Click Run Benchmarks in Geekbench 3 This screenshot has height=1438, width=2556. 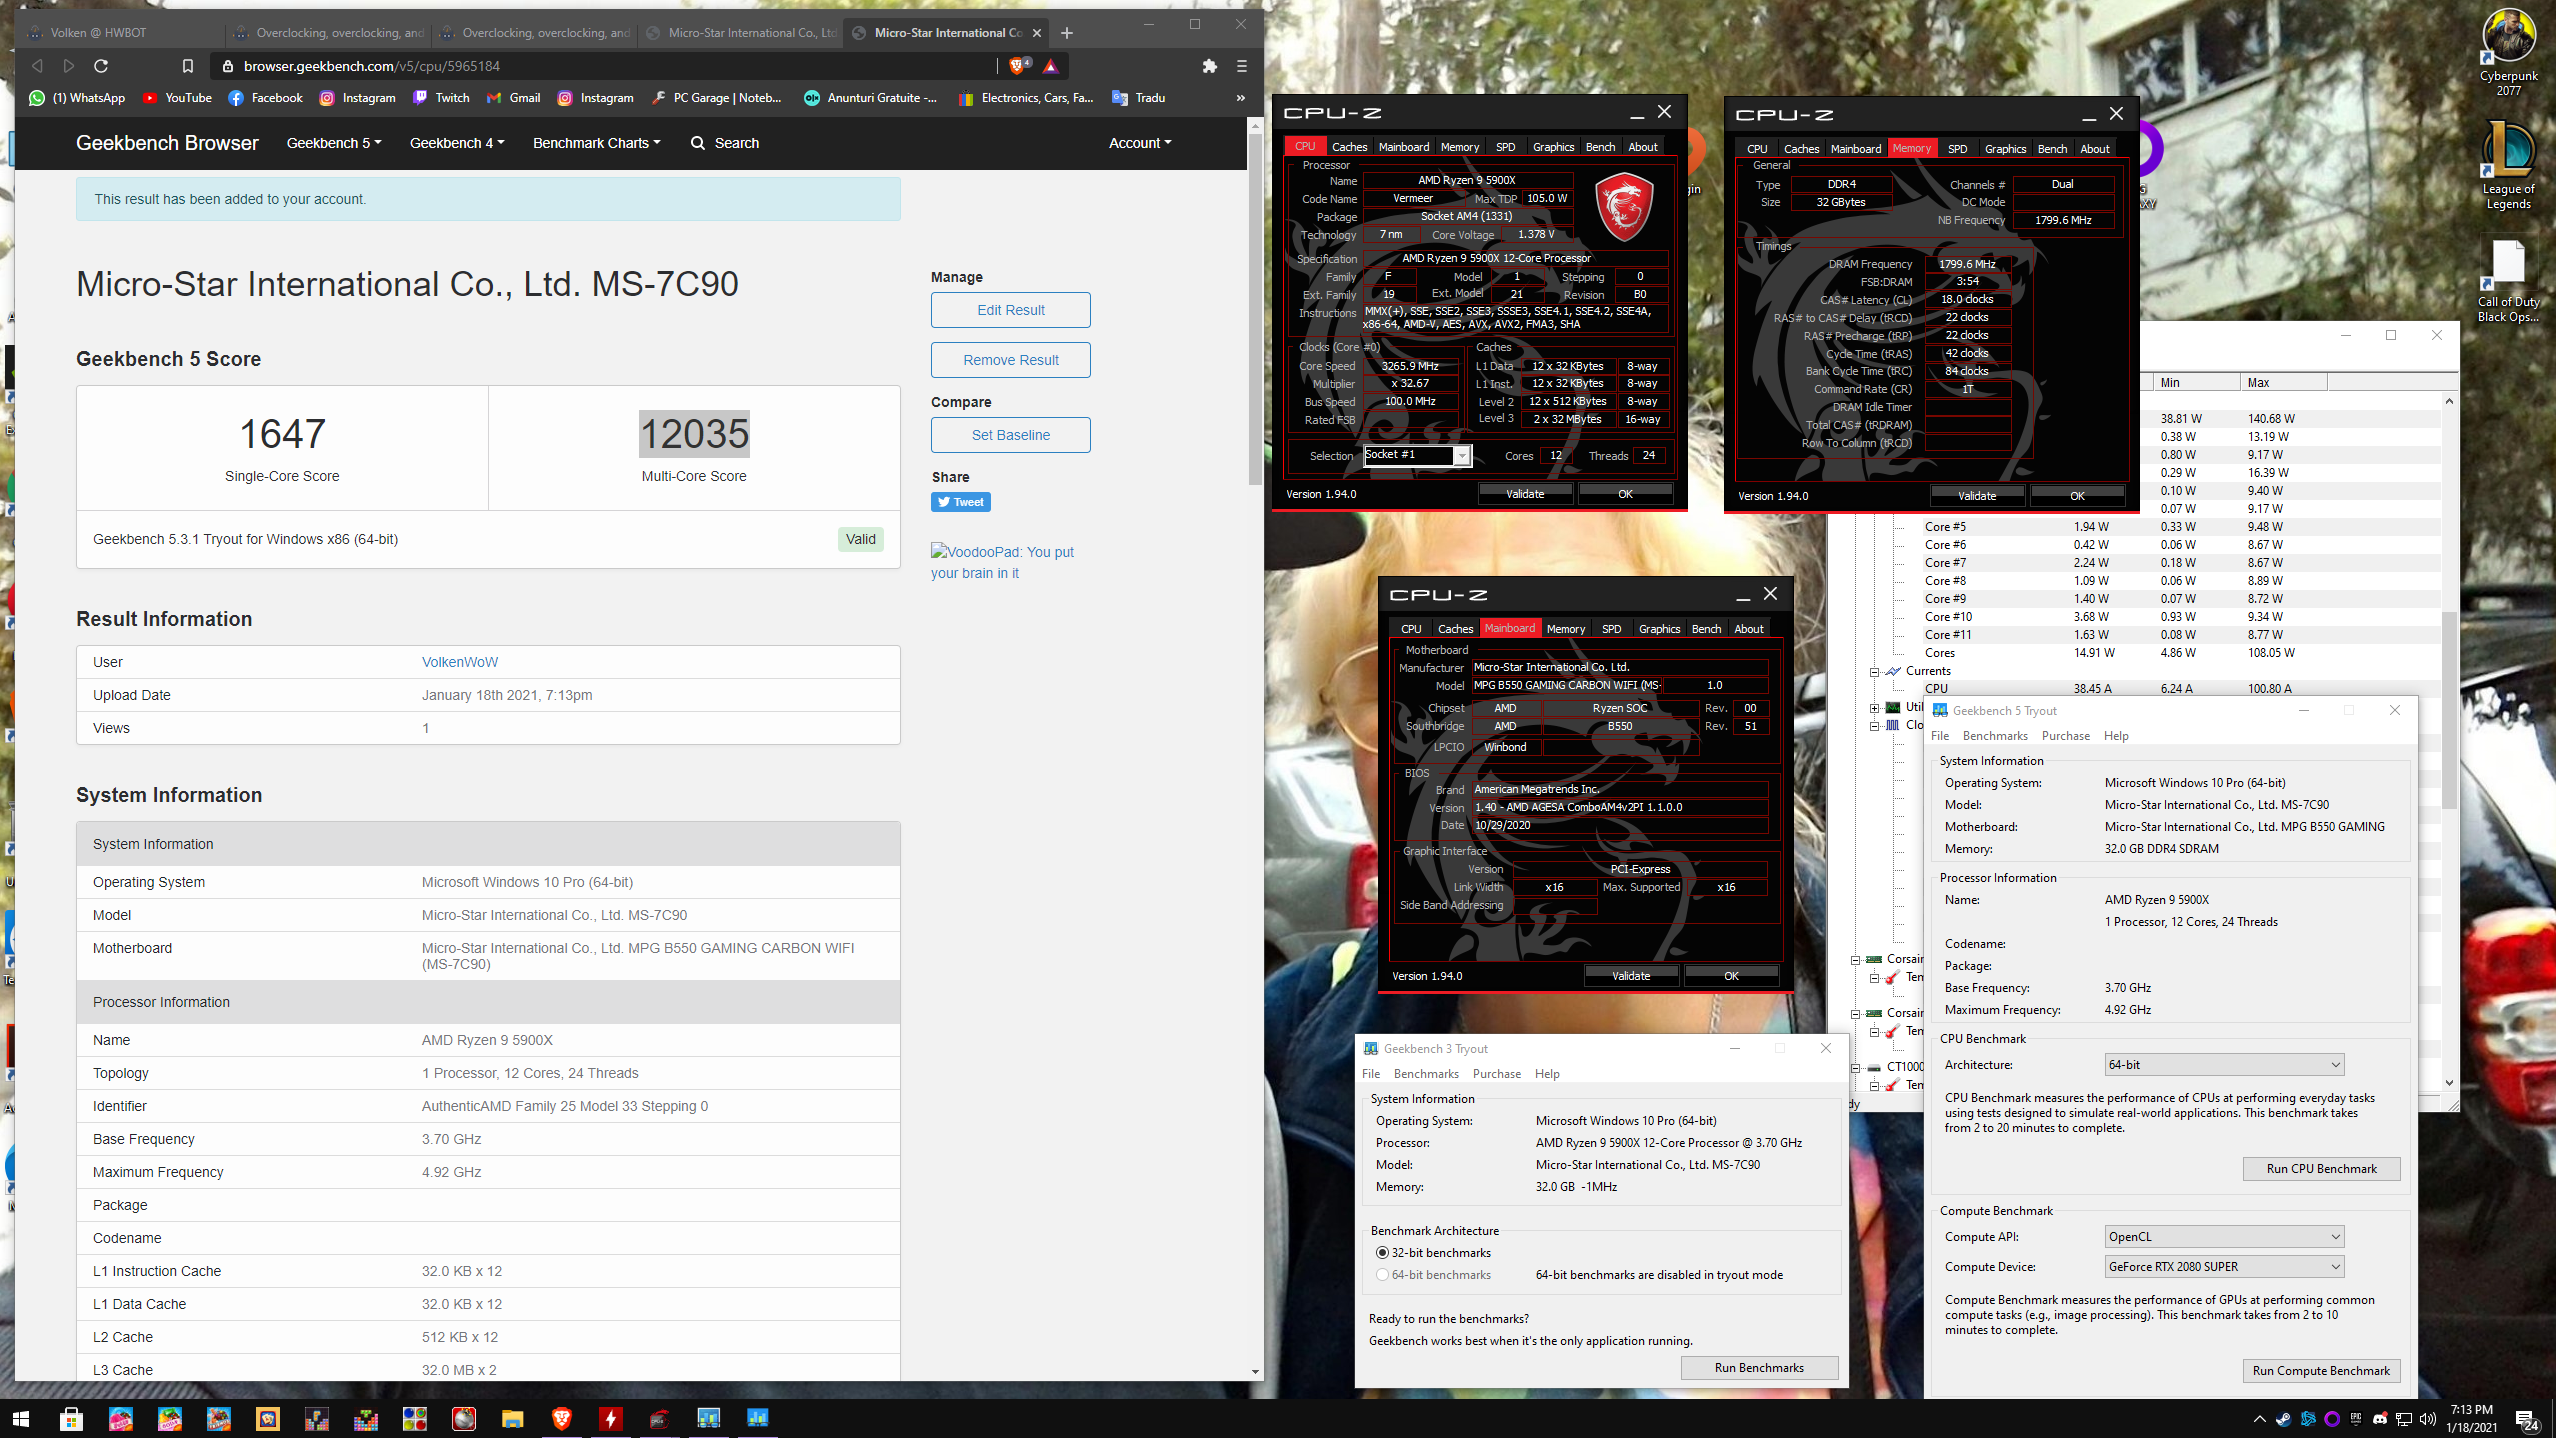click(x=1759, y=1368)
